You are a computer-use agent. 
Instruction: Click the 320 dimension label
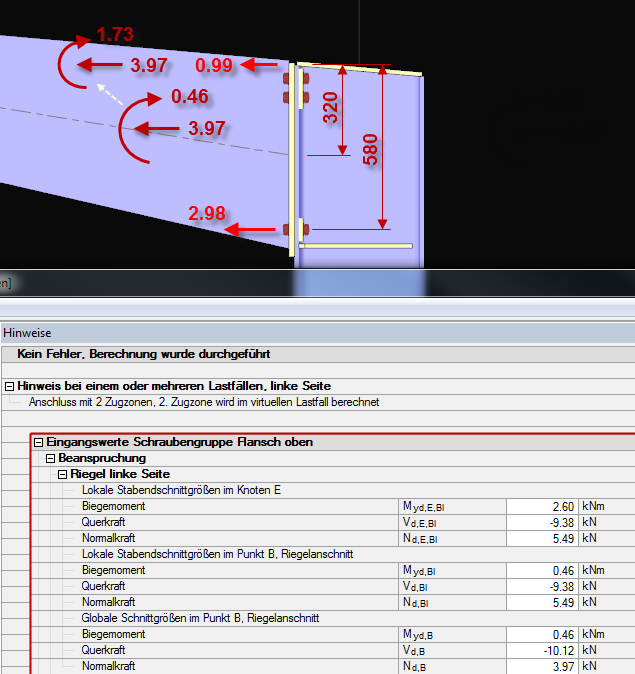(331, 107)
